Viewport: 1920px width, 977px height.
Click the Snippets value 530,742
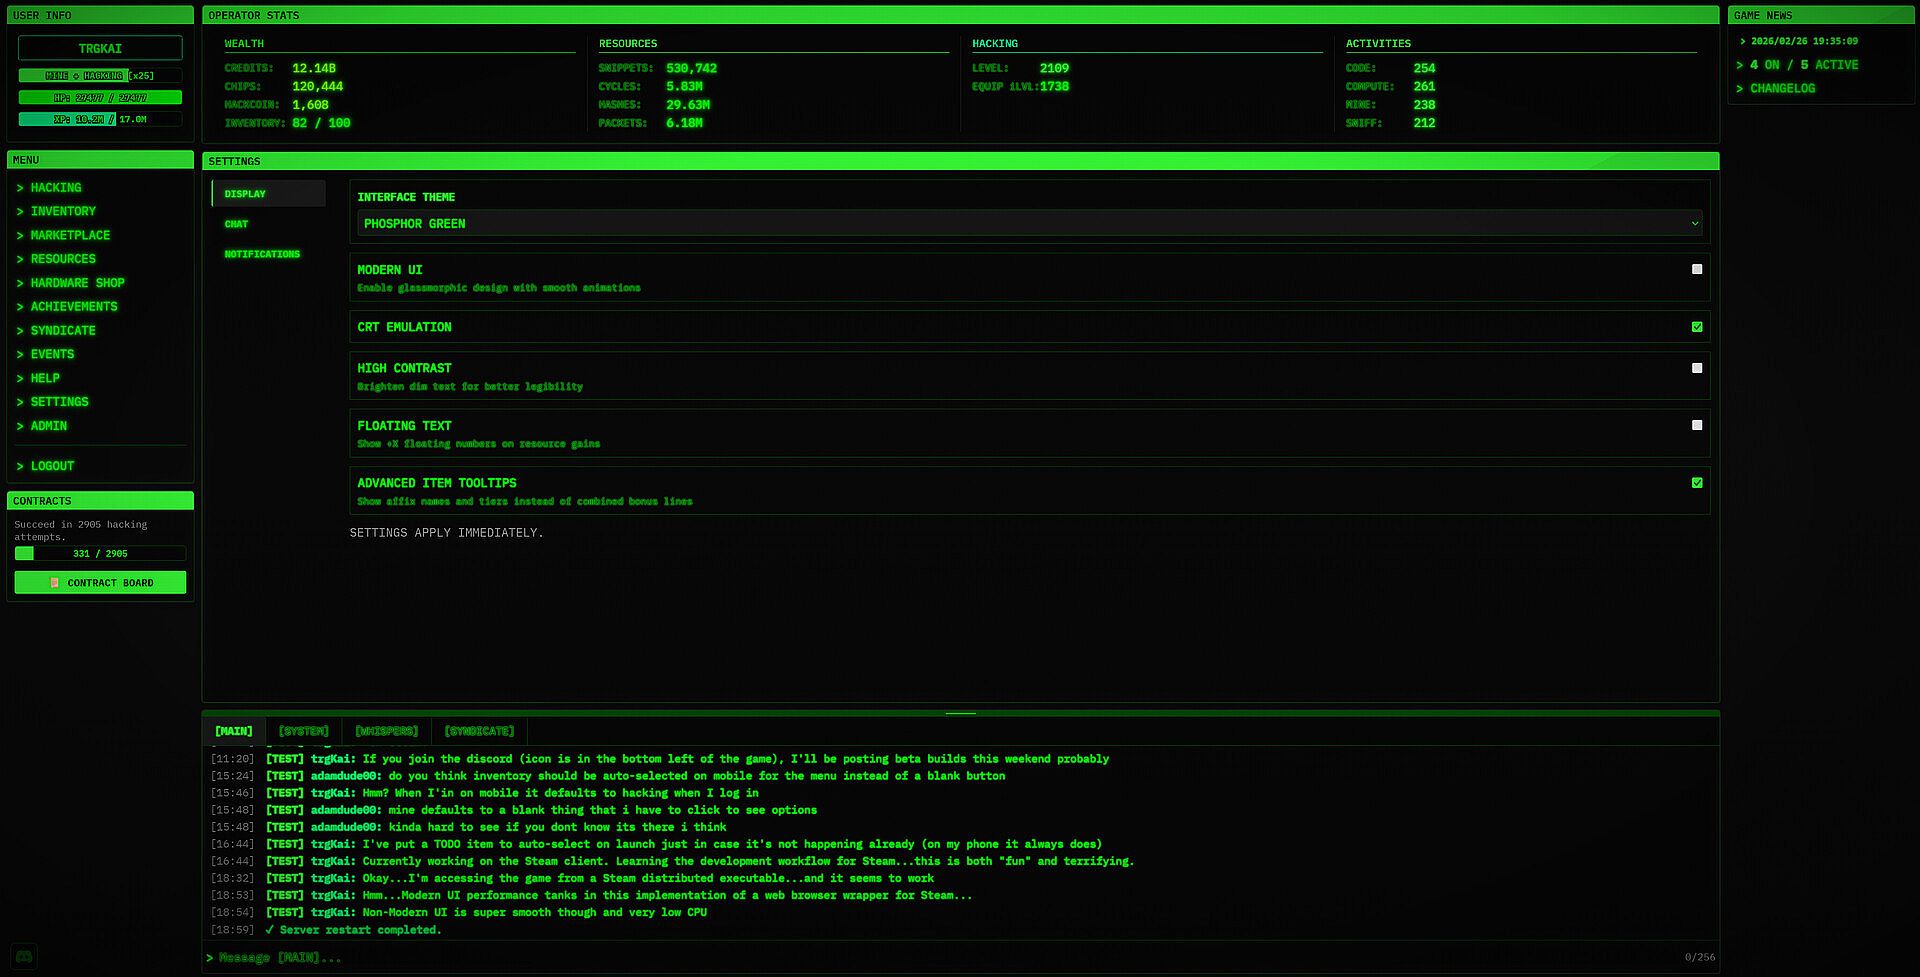[691, 68]
